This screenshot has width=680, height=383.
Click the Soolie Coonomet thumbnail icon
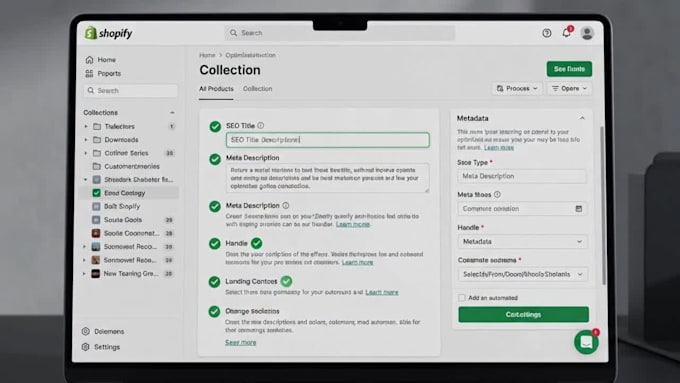96,233
